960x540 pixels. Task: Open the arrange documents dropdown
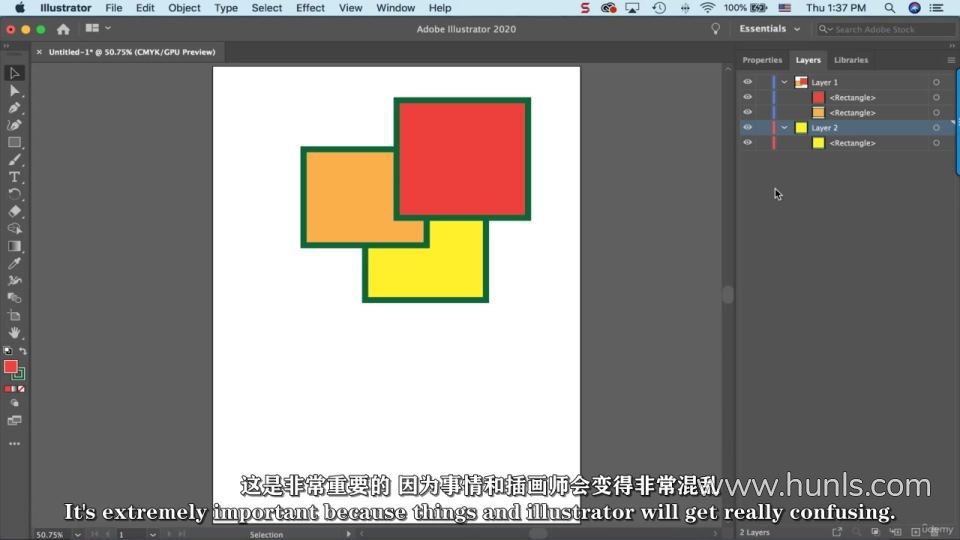coord(98,28)
